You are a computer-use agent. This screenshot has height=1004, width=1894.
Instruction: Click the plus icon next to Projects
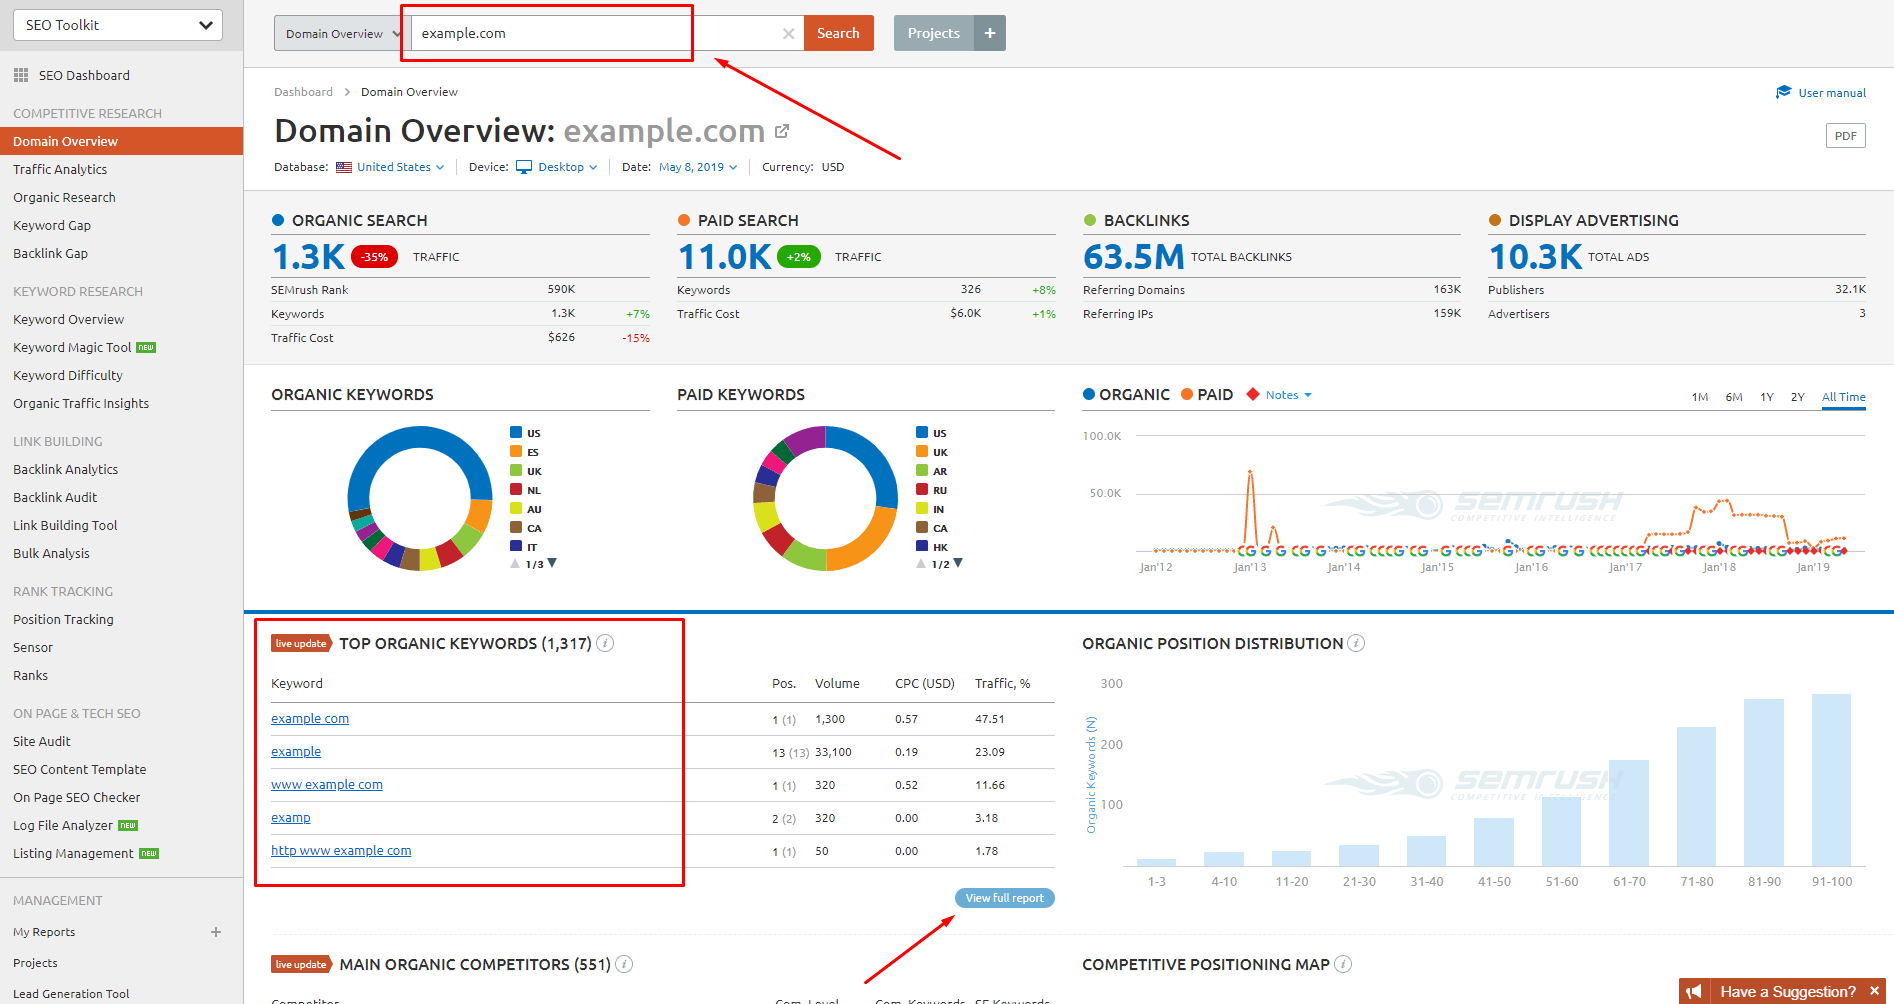tap(990, 33)
